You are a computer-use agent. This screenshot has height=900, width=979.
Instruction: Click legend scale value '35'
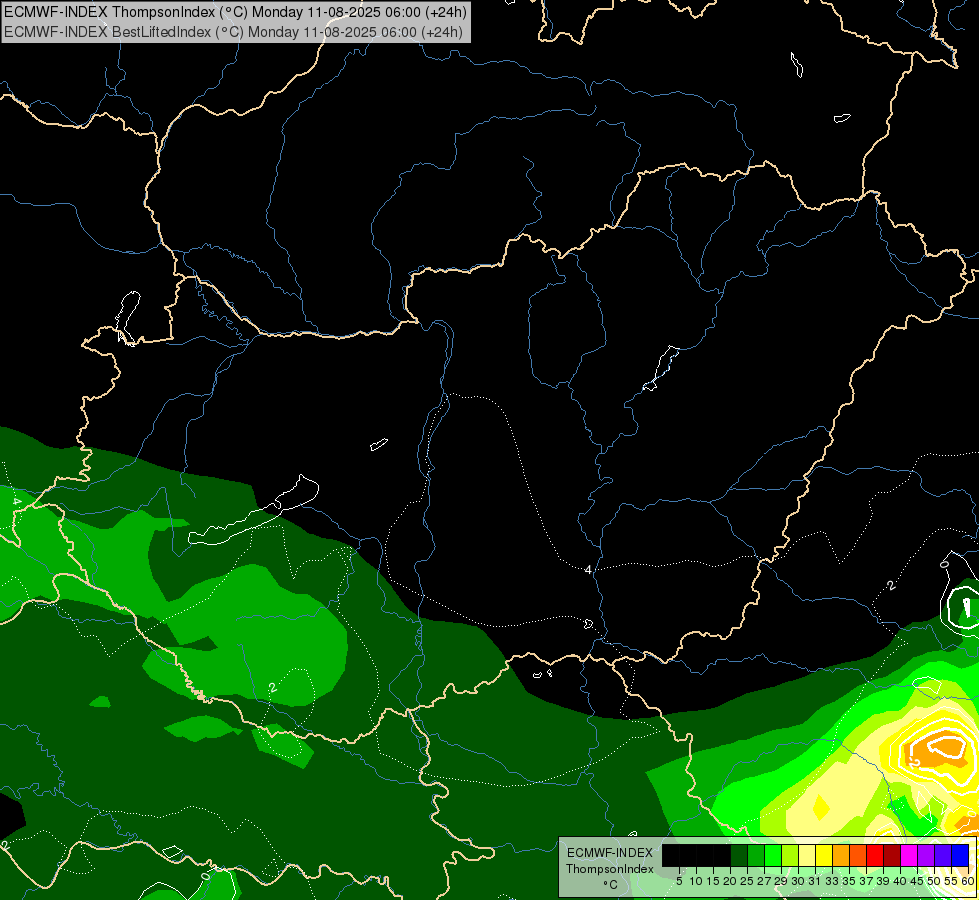[x=849, y=881]
